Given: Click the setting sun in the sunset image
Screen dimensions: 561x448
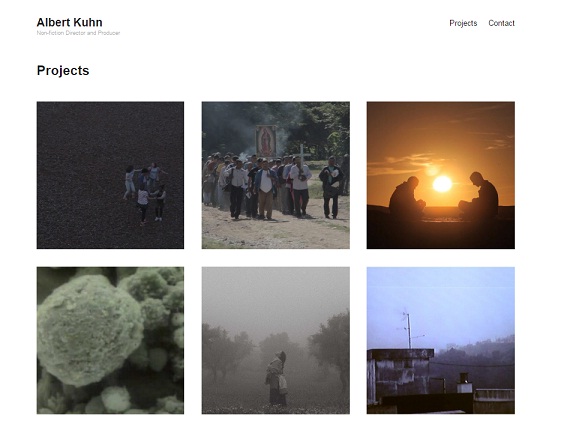Looking at the screenshot, I should 442,184.
